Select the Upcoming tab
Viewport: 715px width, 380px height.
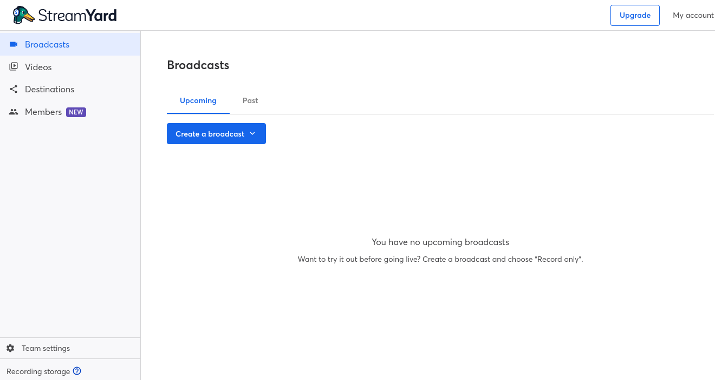tap(198, 100)
